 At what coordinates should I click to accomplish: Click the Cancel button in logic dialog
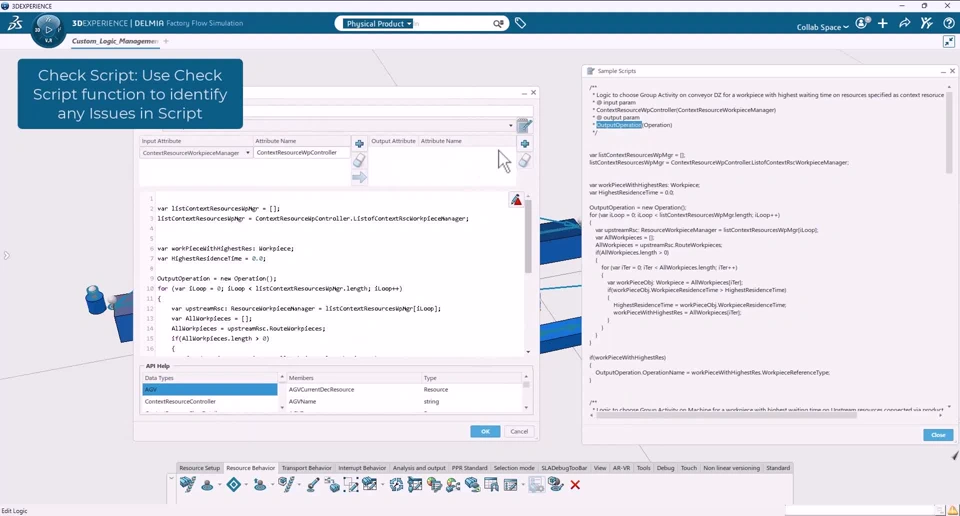coord(519,432)
